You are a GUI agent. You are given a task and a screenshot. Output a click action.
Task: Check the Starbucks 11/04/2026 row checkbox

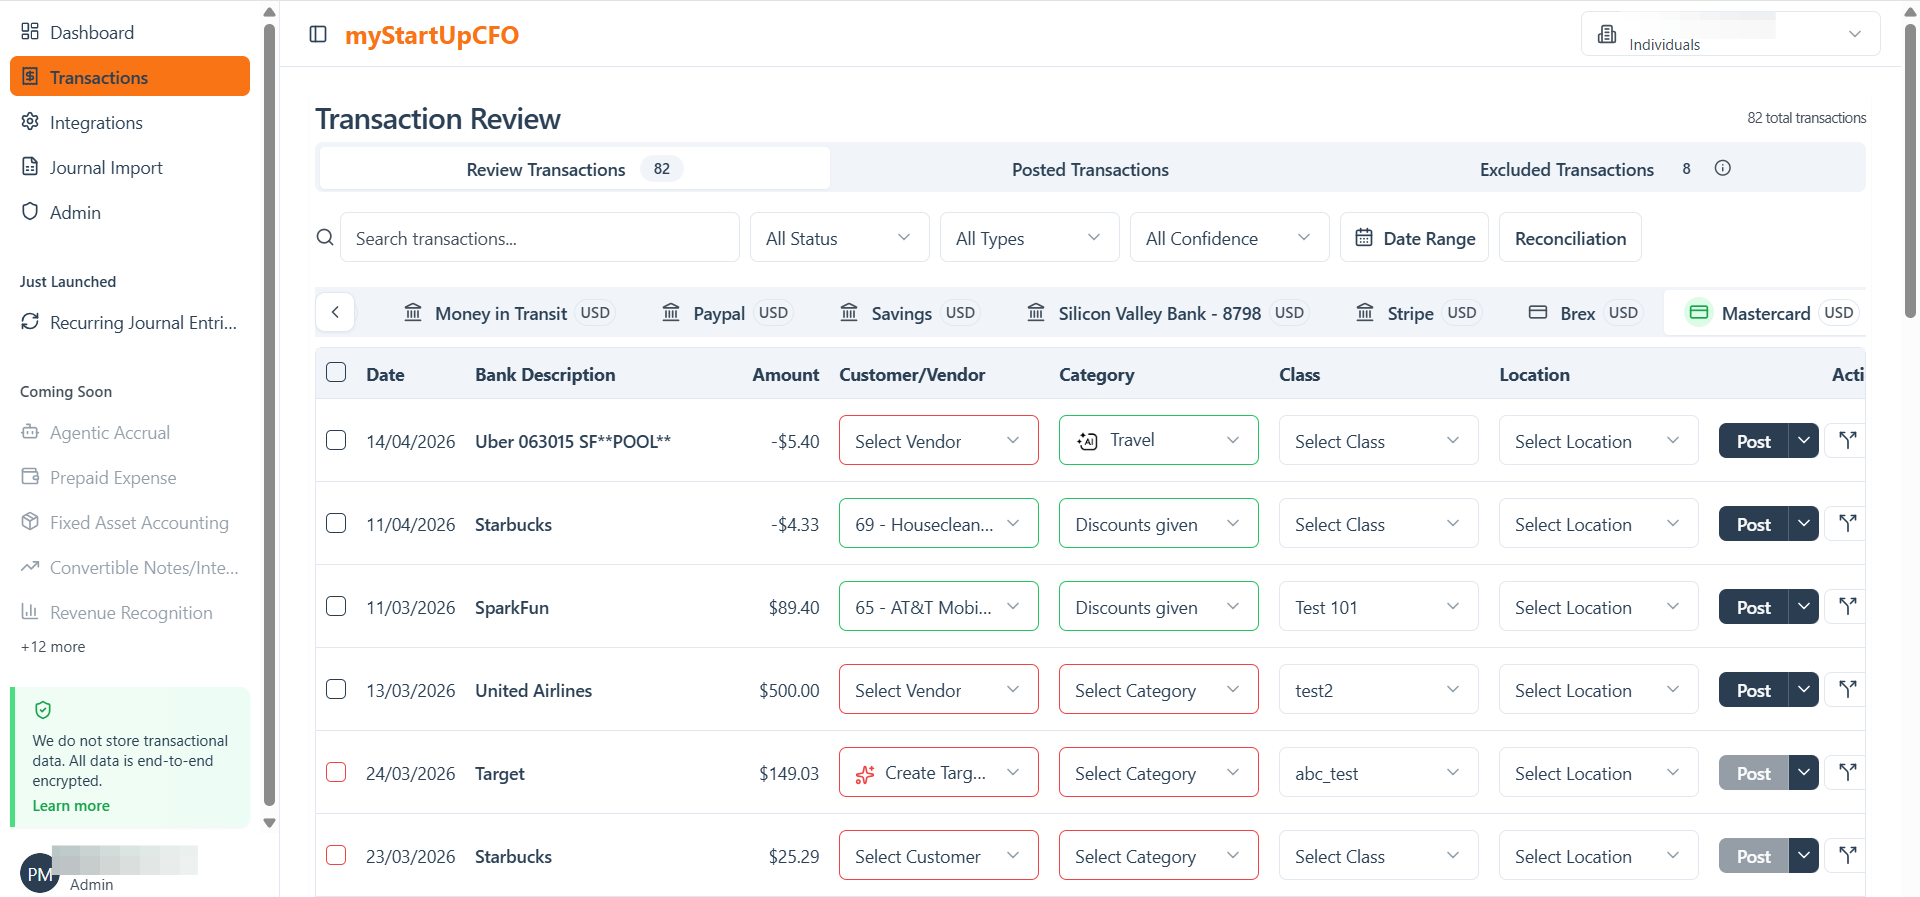336,523
